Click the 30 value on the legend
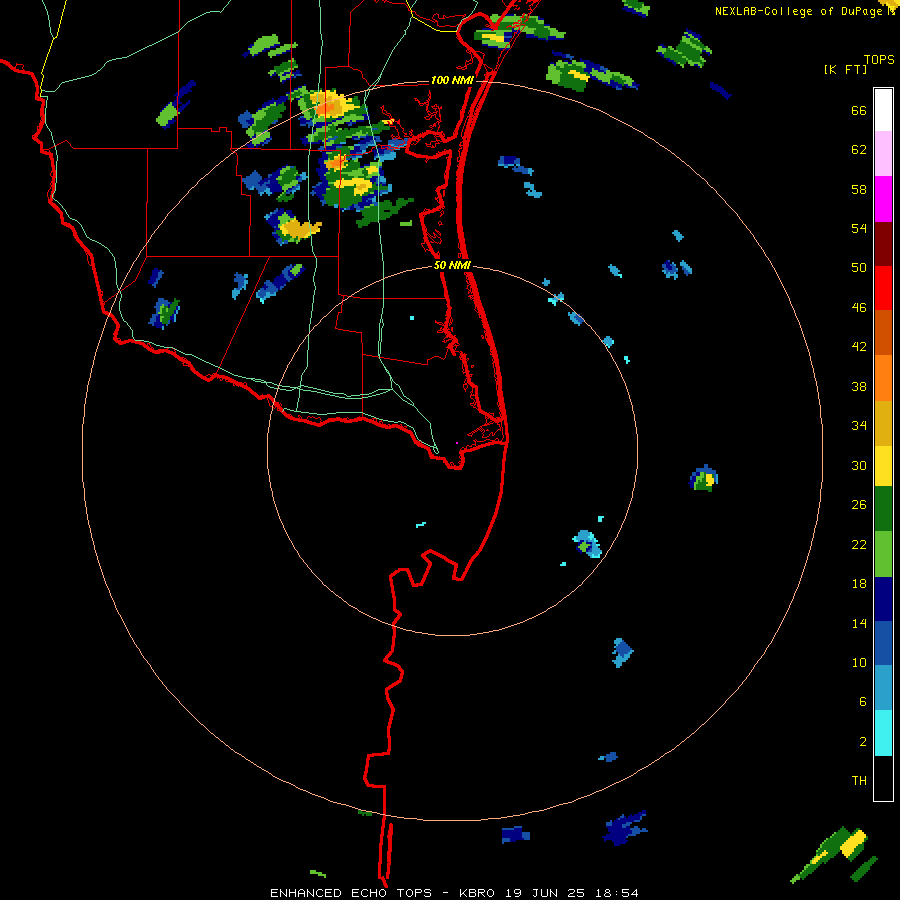Image resolution: width=900 pixels, height=900 pixels. click(859, 465)
